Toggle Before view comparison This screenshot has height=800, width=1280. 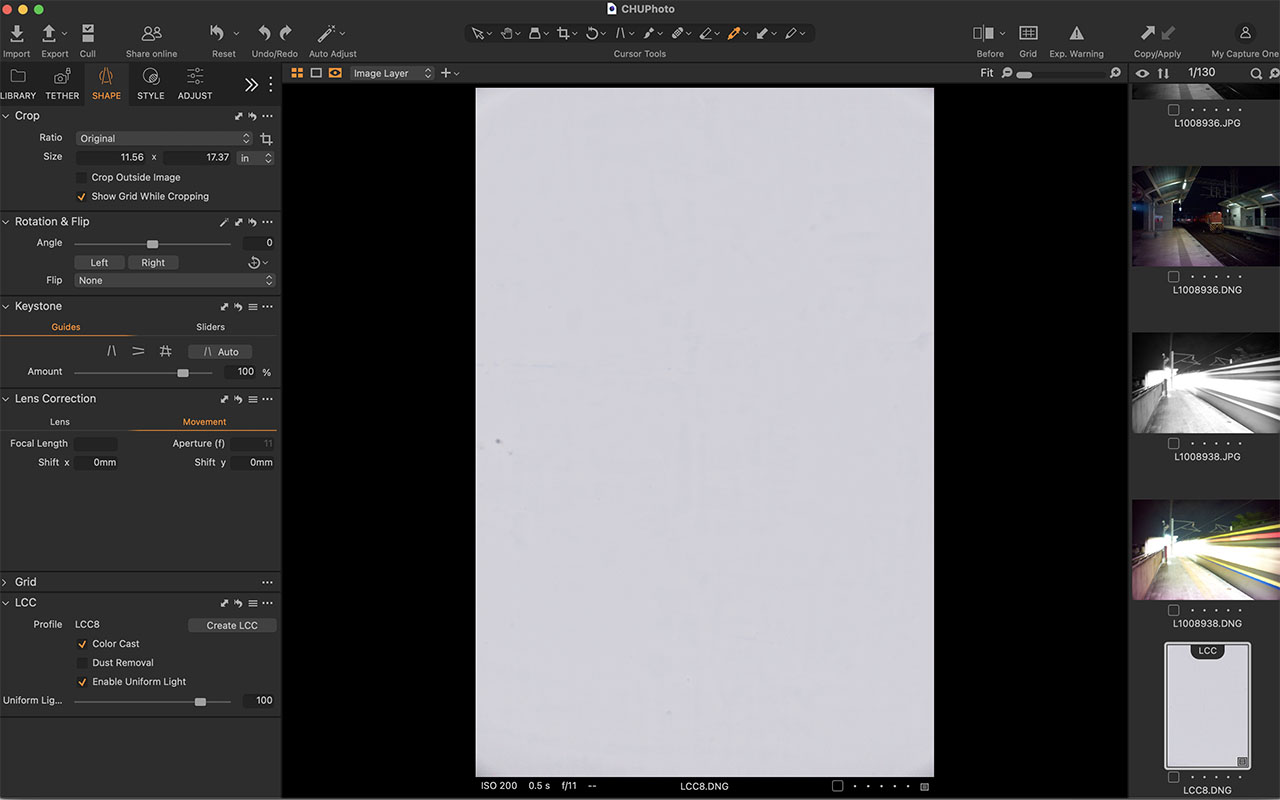(x=984, y=34)
